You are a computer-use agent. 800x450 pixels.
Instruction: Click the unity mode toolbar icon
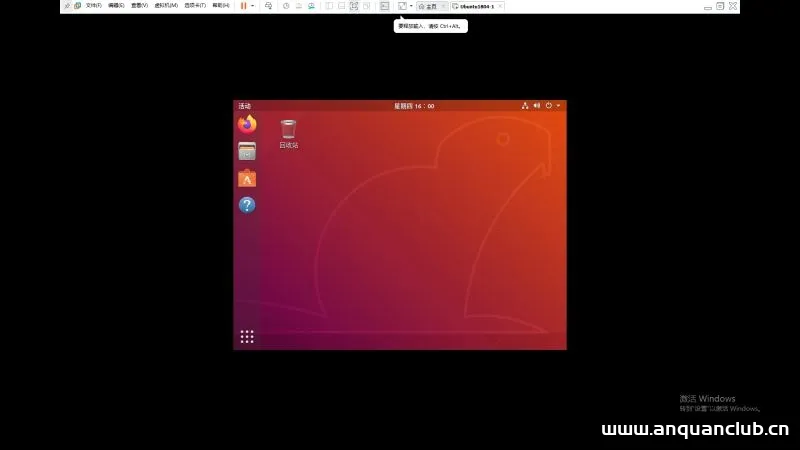tap(366, 6)
